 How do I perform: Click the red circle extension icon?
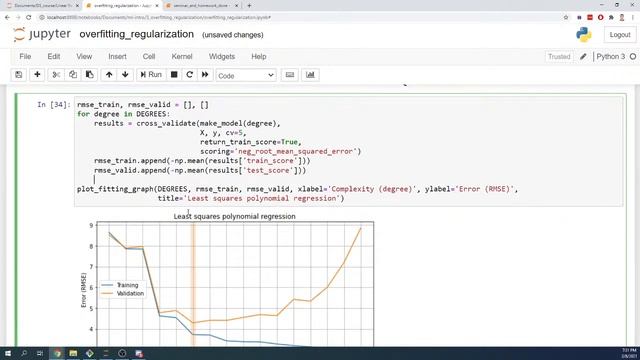click(600, 18)
